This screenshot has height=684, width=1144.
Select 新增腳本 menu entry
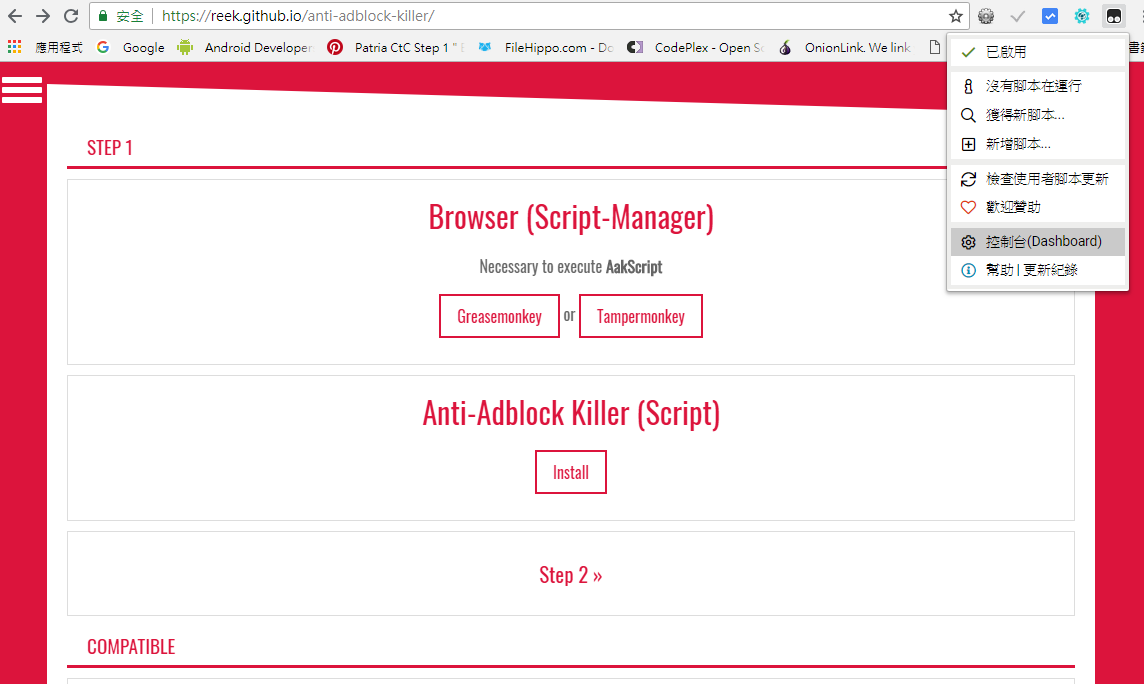click(1037, 144)
